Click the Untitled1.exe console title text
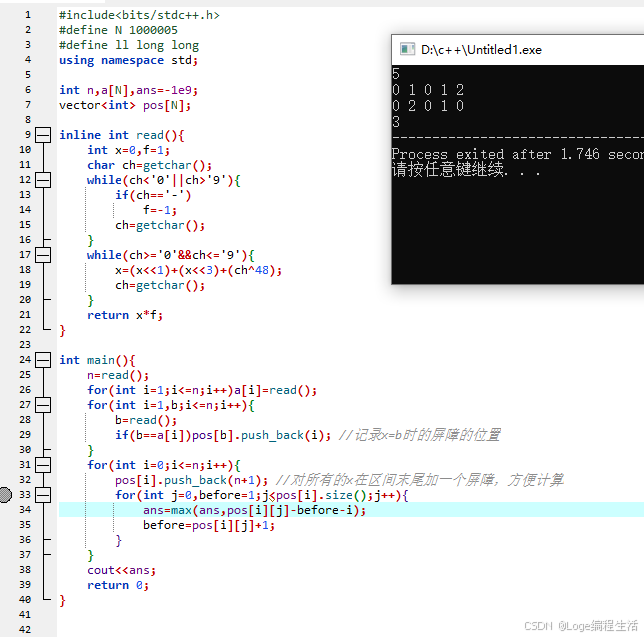The image size is (644, 637). tap(481, 50)
